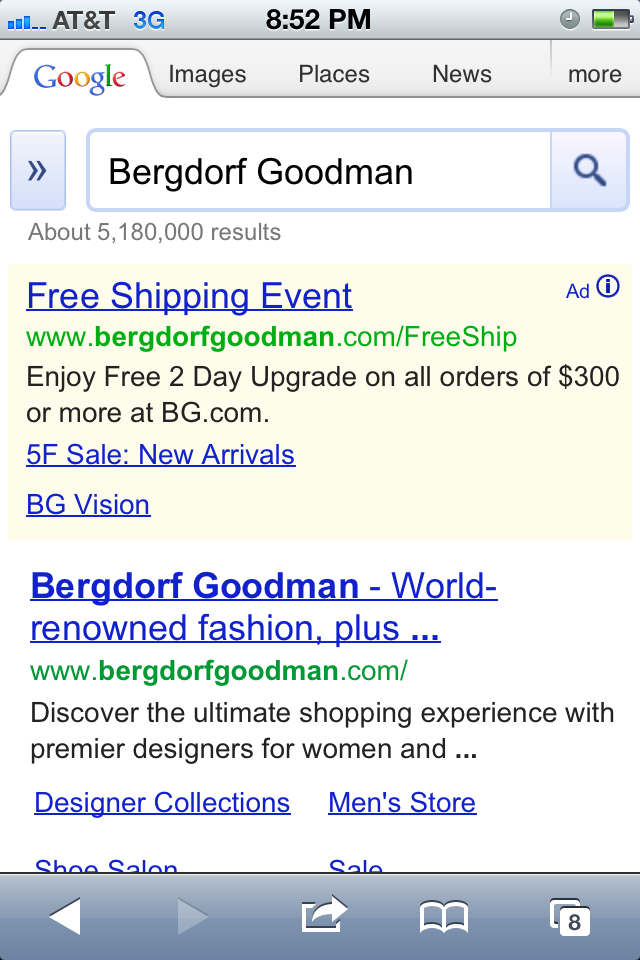640x960 pixels.
Task: Switch to the Images tab
Action: [207, 74]
